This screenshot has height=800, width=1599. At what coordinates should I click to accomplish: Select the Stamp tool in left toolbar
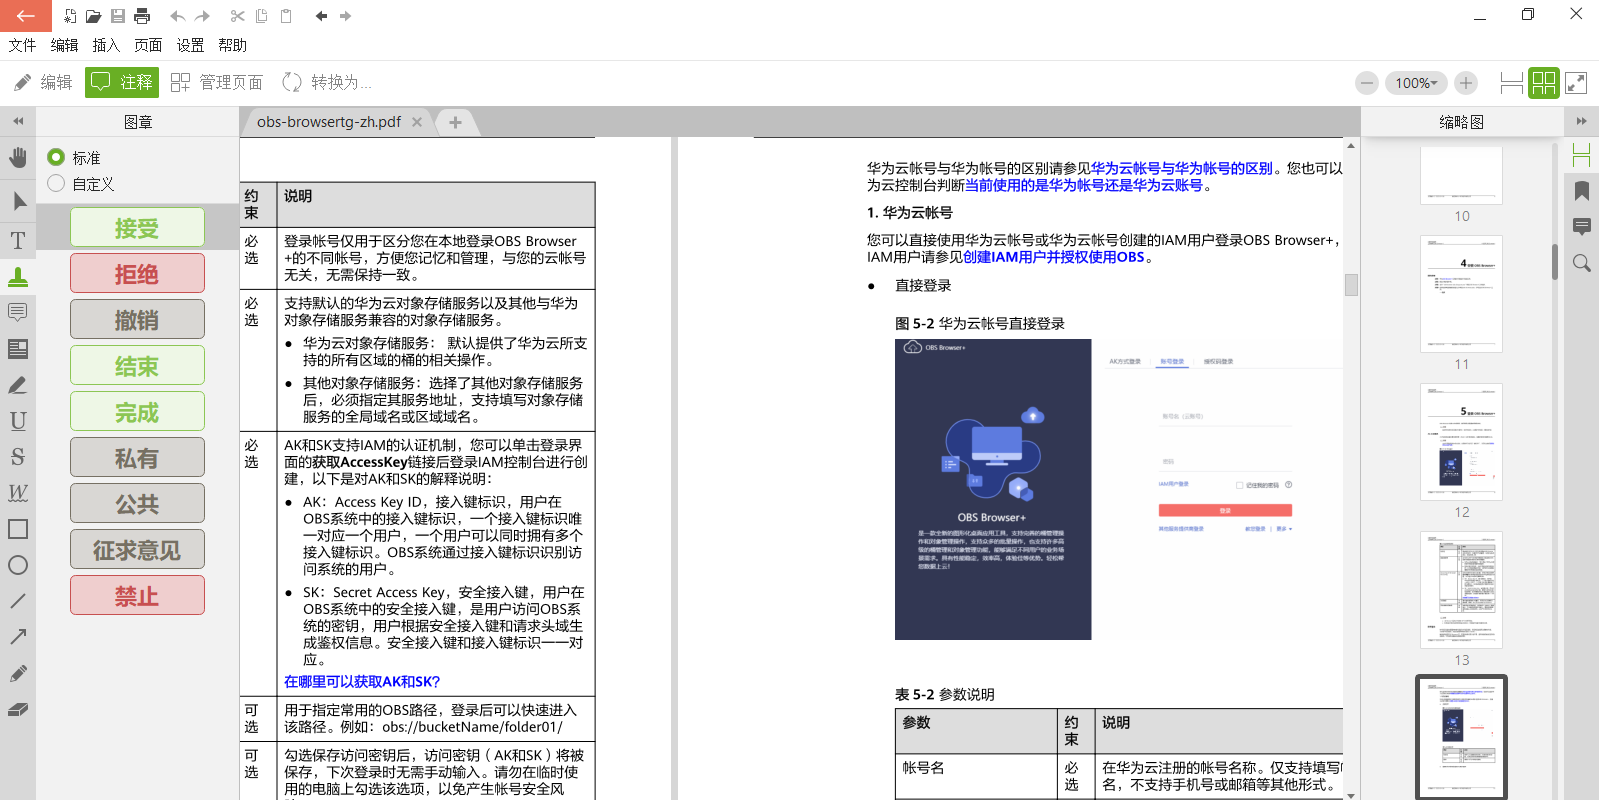18,277
